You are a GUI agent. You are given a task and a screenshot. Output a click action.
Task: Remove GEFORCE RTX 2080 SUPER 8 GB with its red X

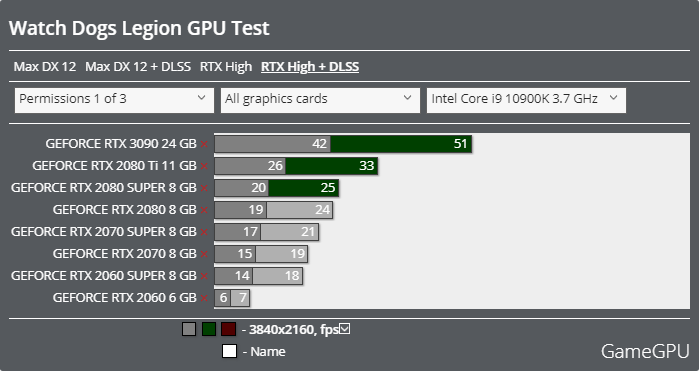click(204, 188)
